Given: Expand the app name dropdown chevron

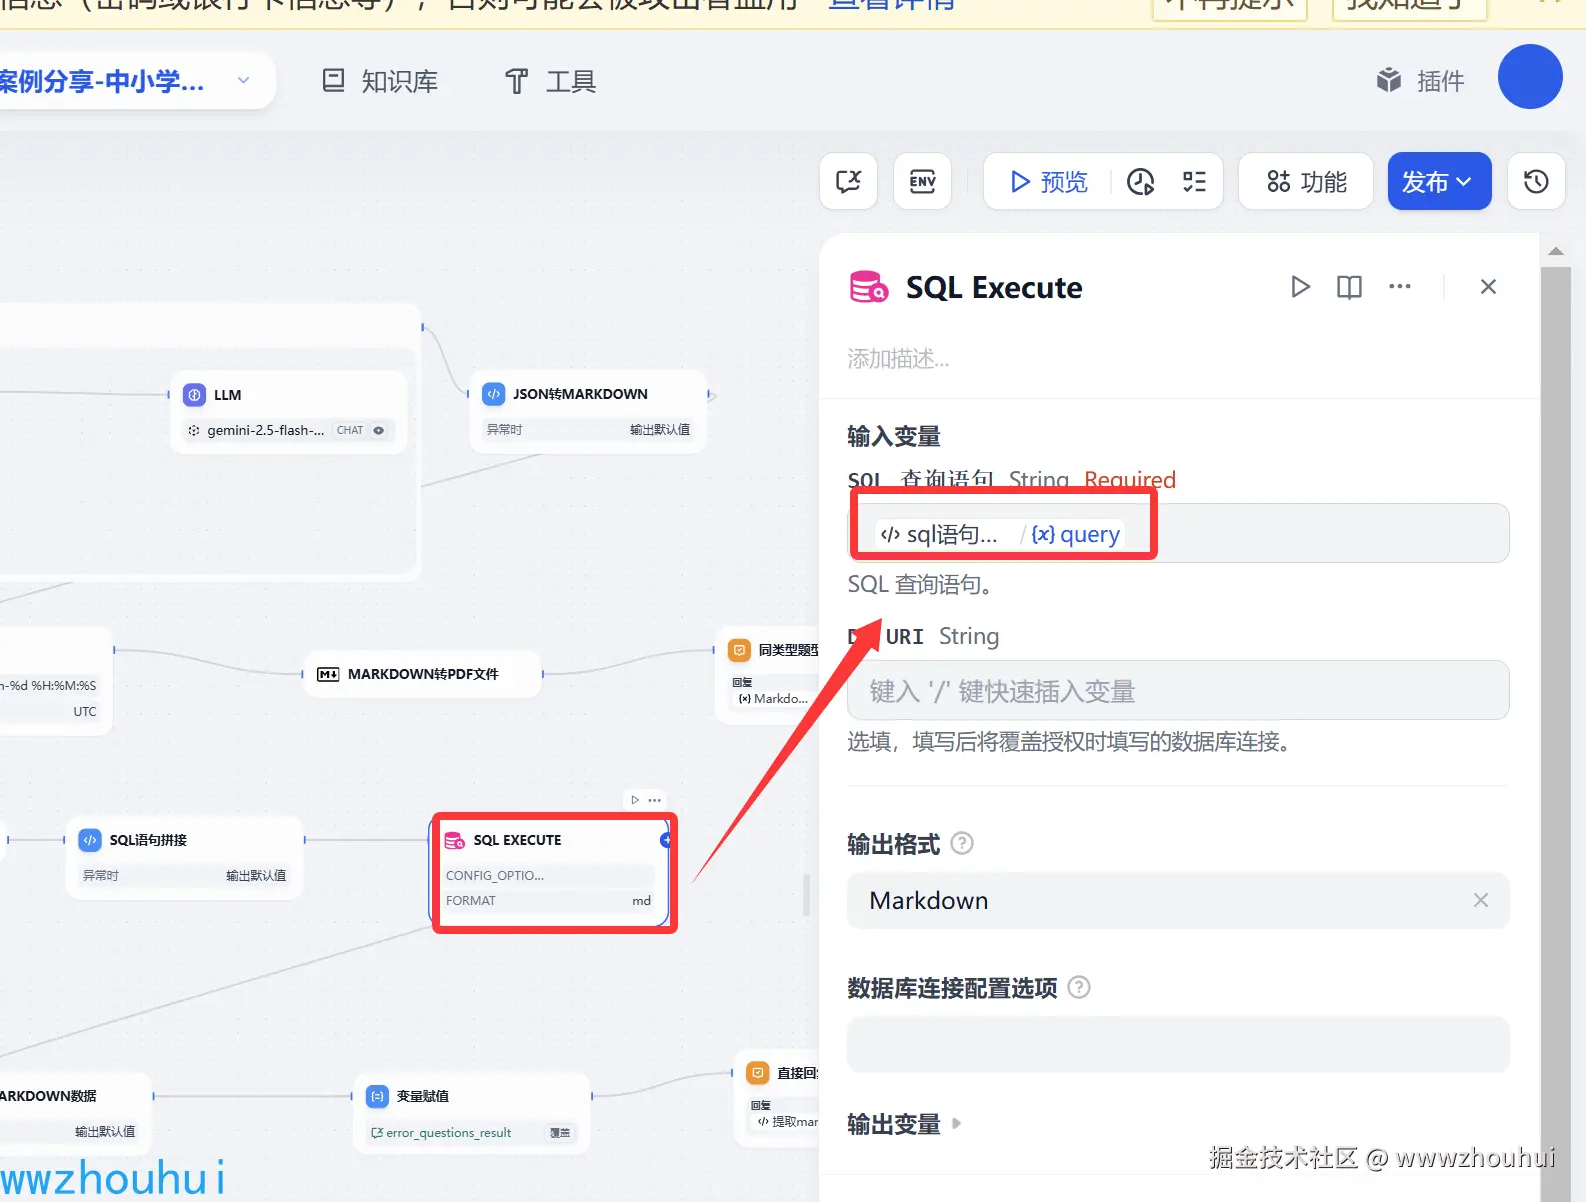Looking at the screenshot, I should point(243,80).
